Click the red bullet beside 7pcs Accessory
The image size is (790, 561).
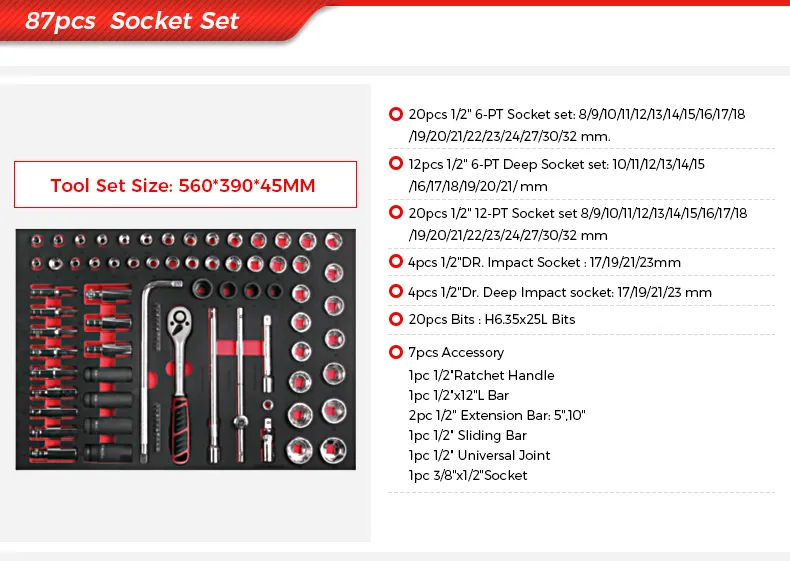click(396, 352)
